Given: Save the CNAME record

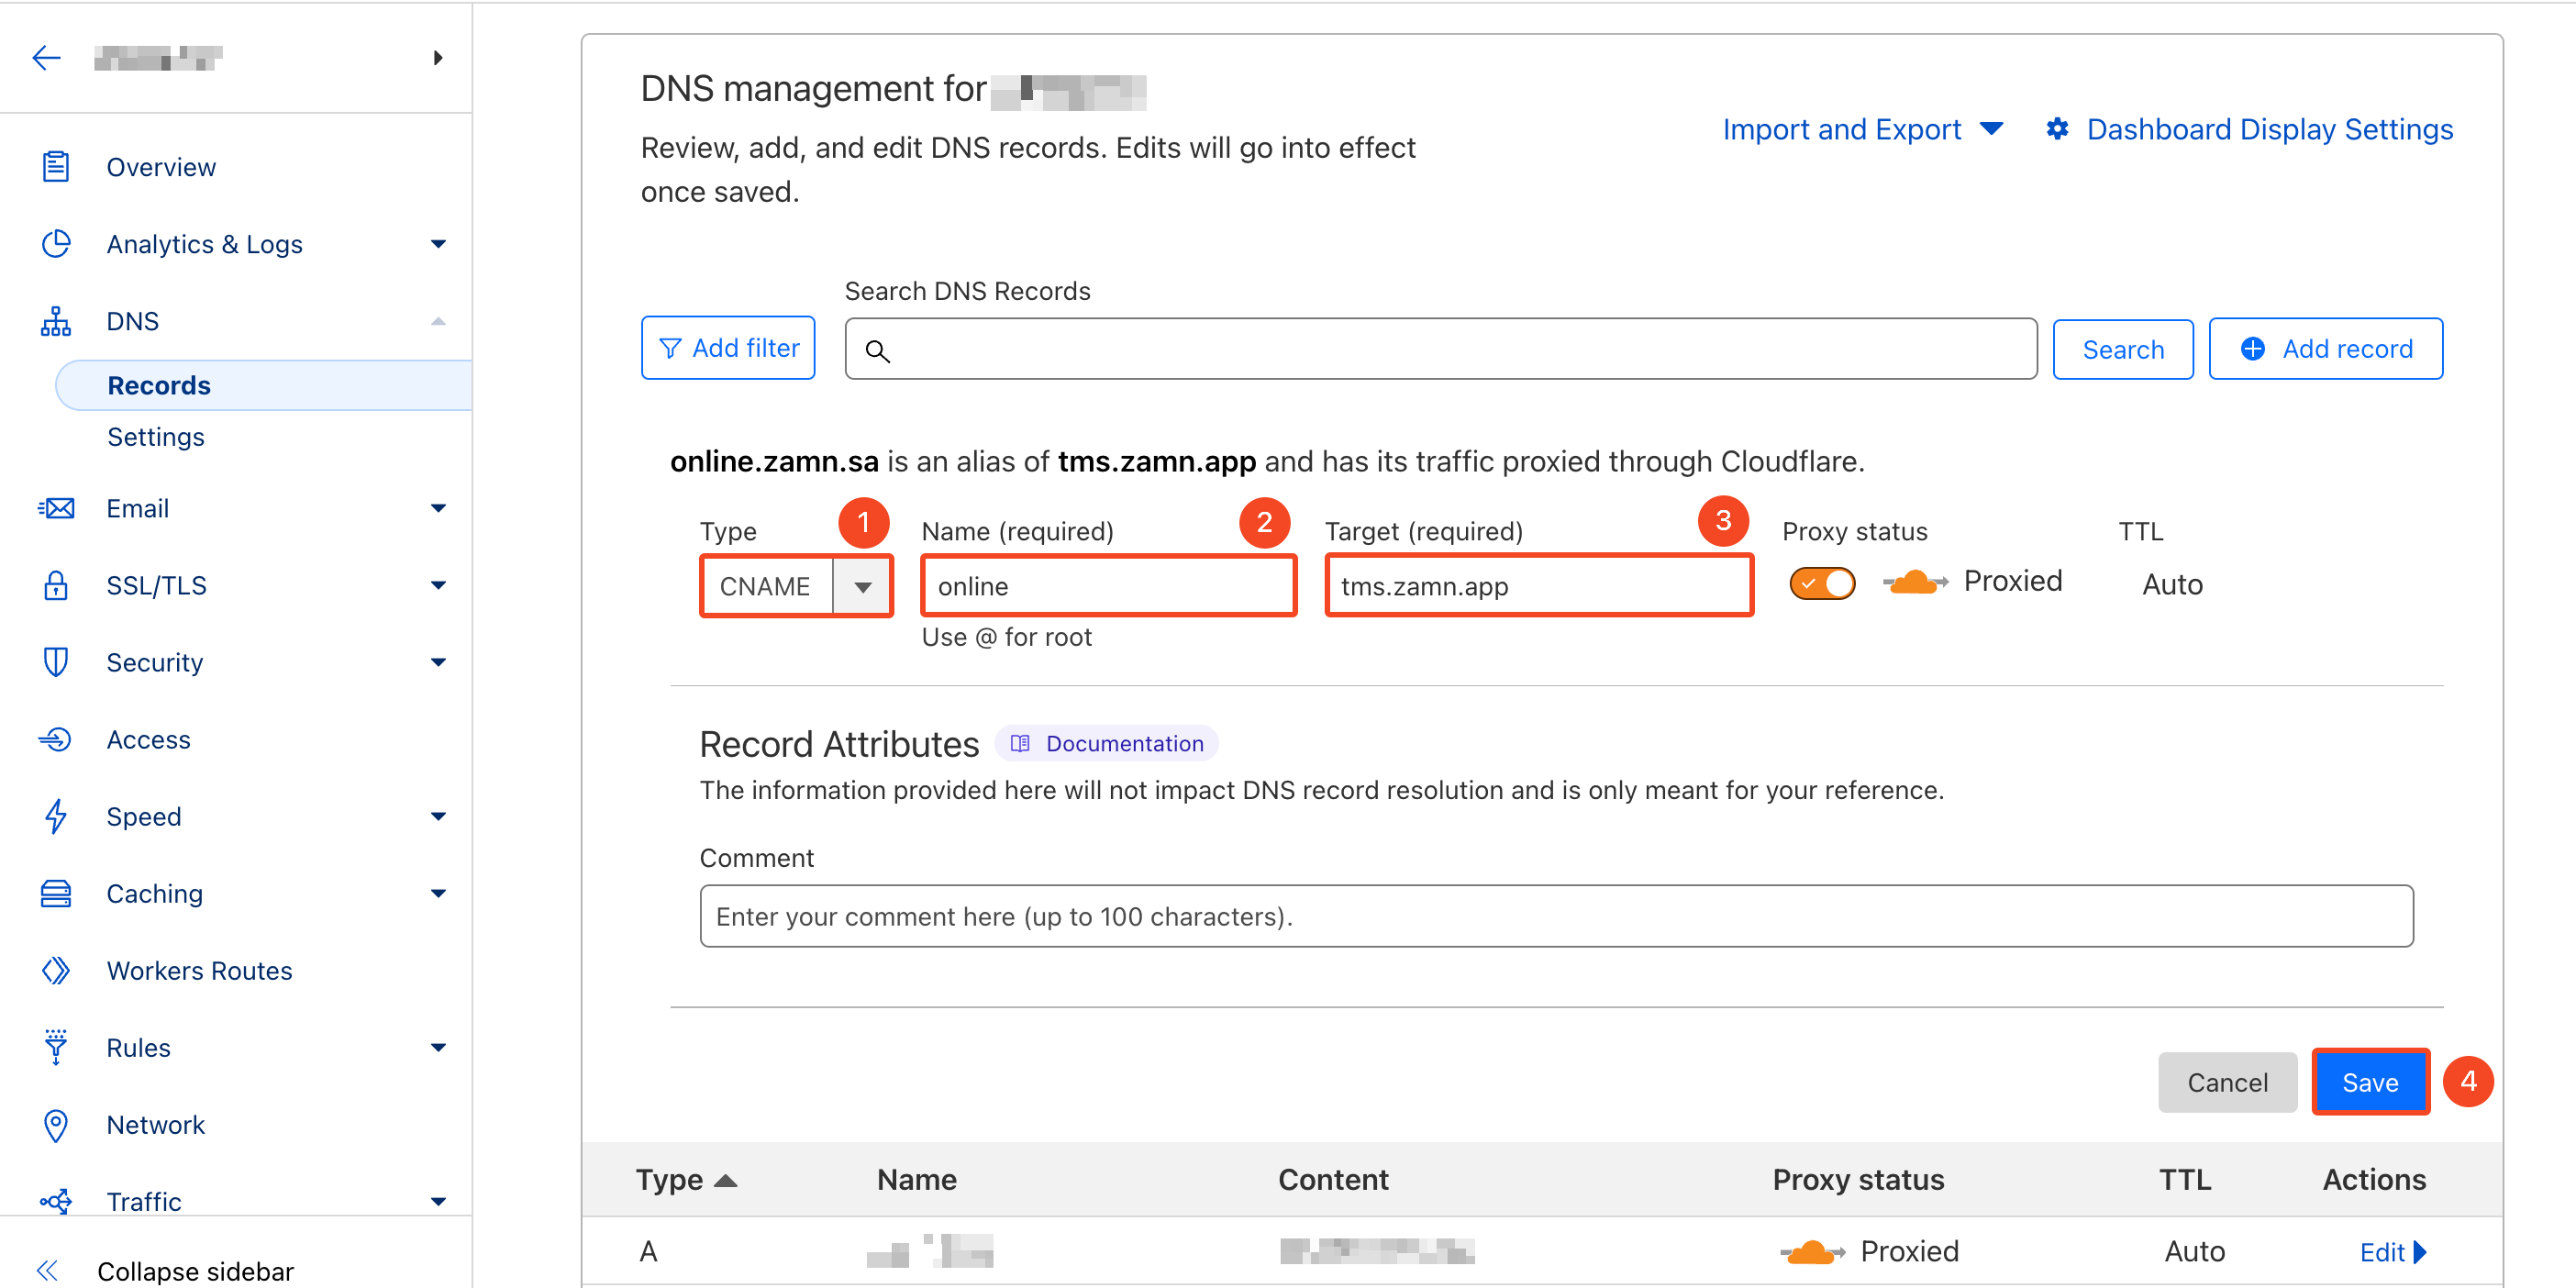Looking at the screenshot, I should (x=2370, y=1082).
